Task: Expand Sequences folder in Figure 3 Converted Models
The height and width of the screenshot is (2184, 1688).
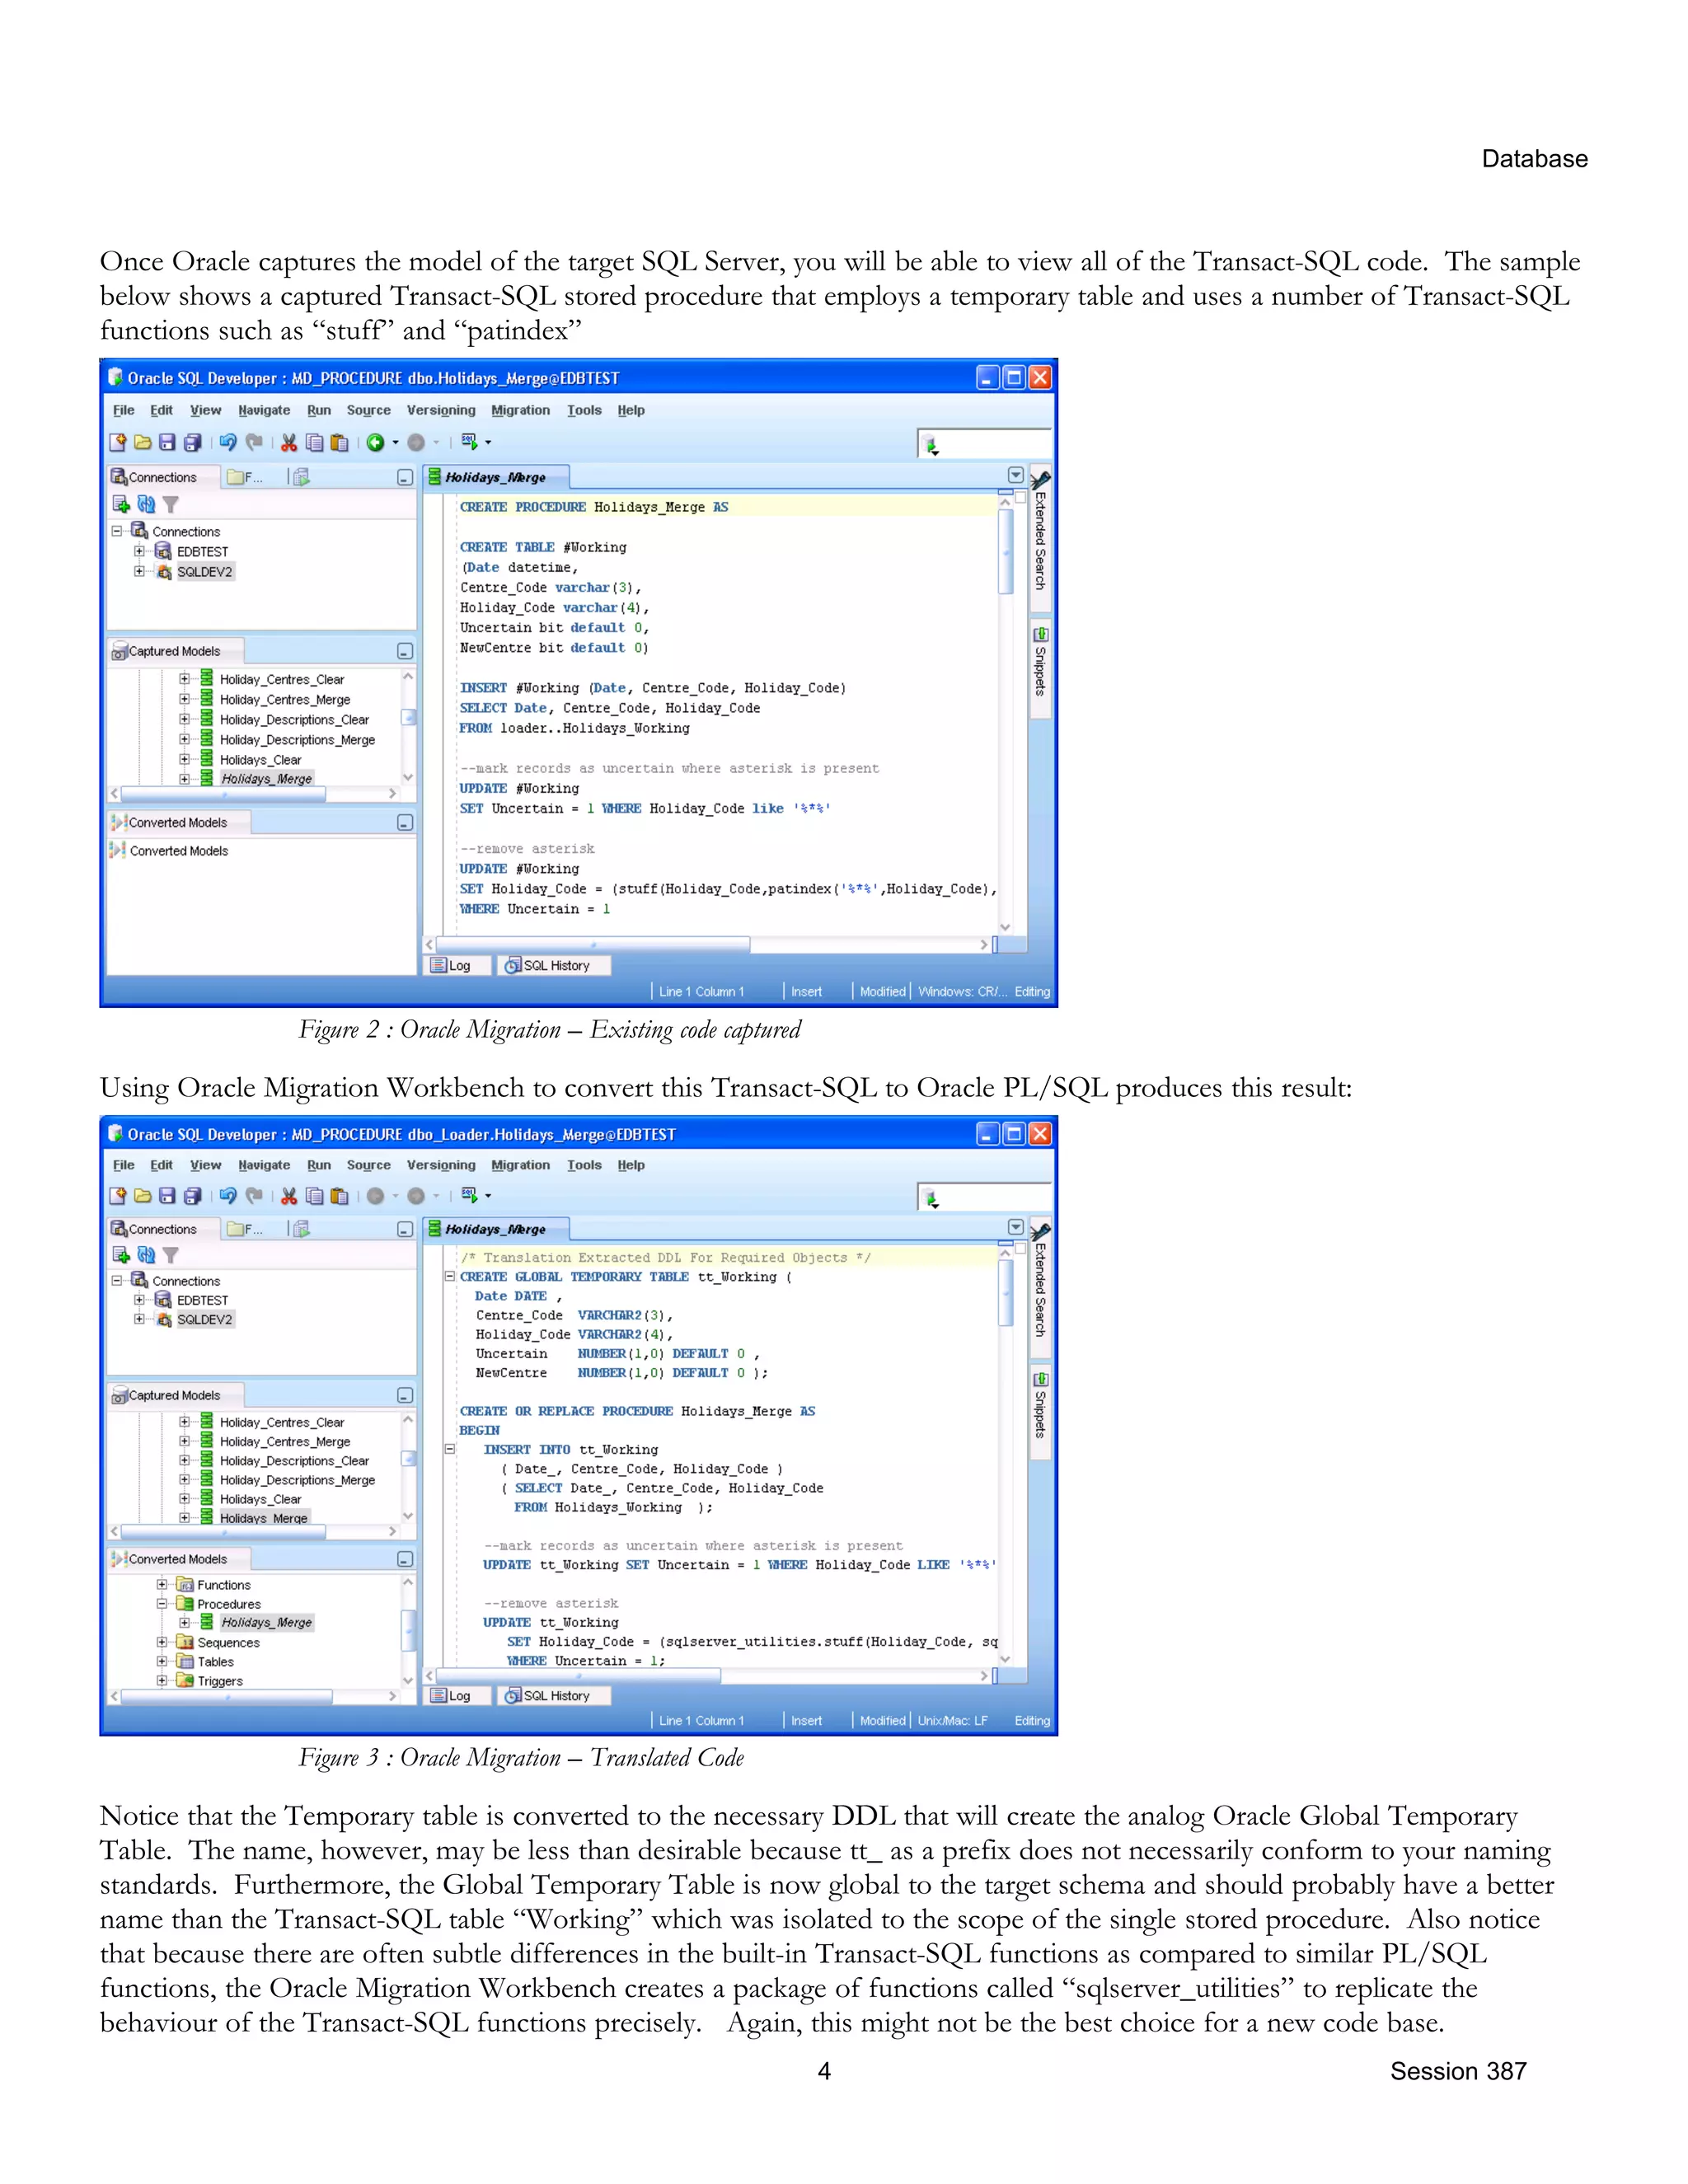Action: 162,1641
